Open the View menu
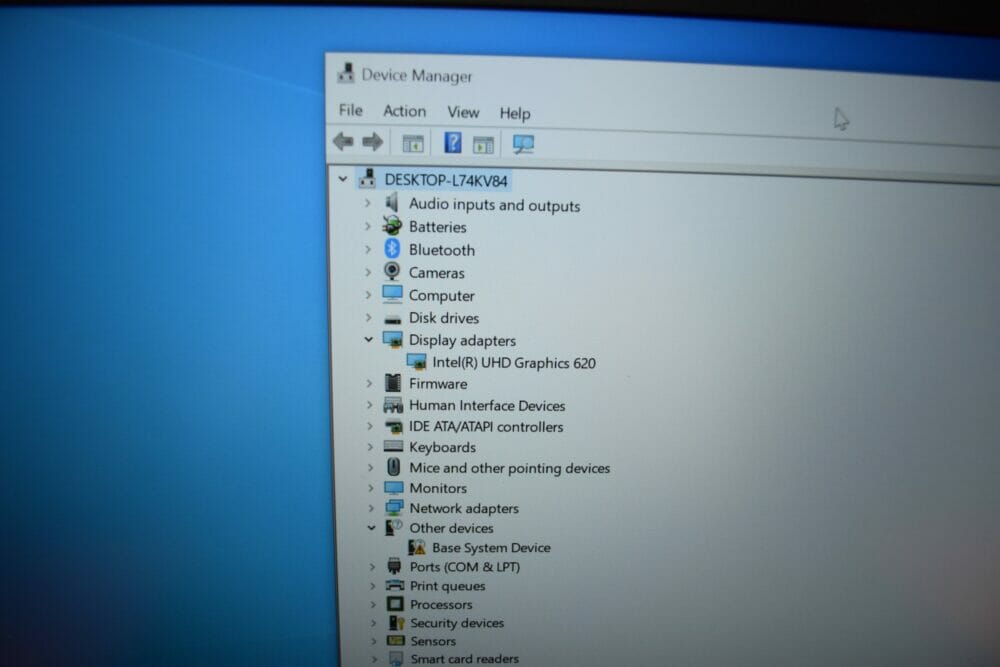 [463, 112]
